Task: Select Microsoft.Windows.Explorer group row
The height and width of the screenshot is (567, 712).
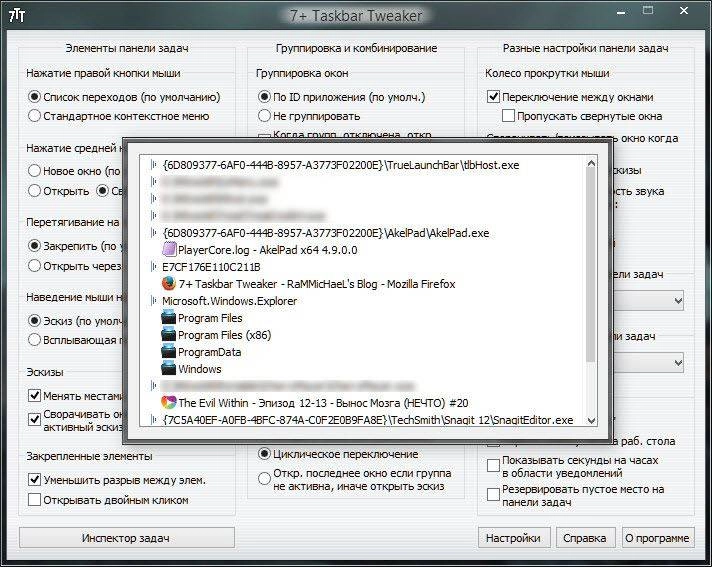Action: pos(229,301)
